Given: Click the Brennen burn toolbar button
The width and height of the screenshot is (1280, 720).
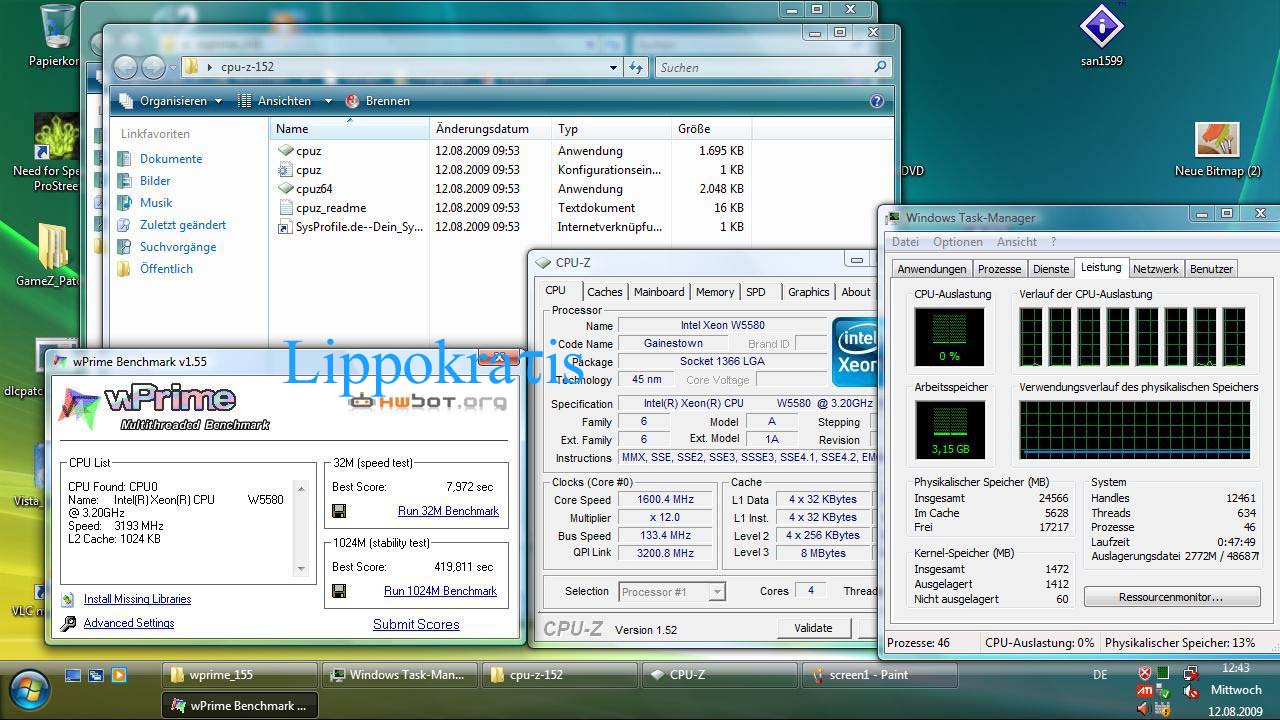Looking at the screenshot, I should point(378,101).
